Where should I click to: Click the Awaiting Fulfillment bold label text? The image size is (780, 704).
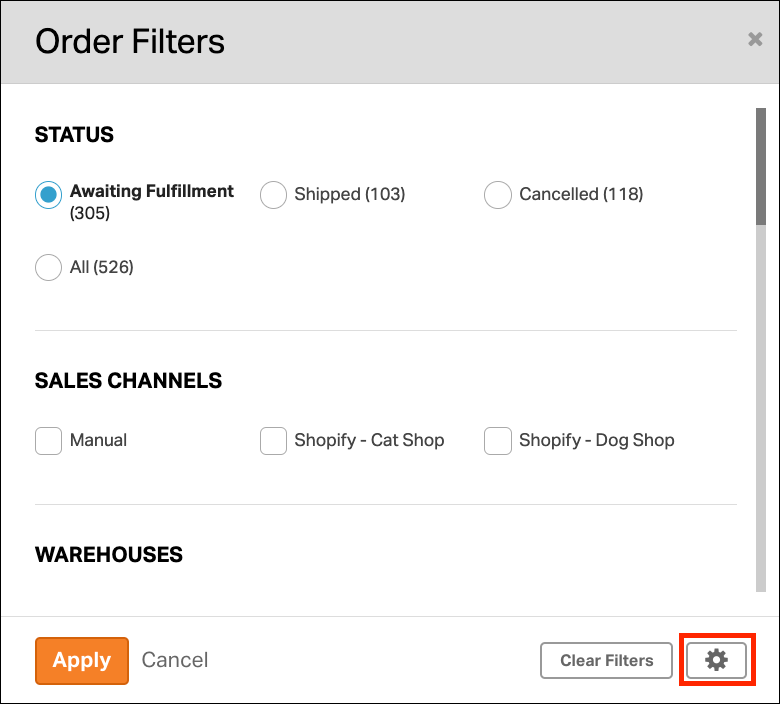152,191
